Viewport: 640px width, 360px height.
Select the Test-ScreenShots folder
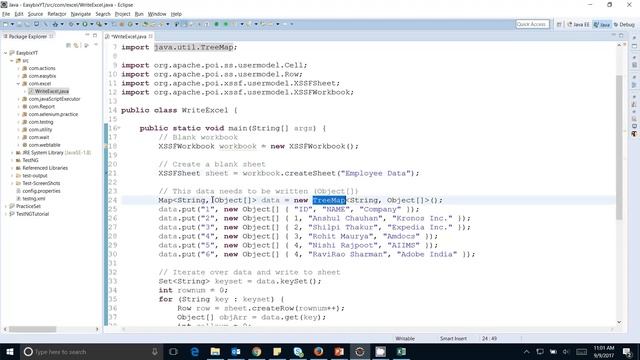pos(41,183)
